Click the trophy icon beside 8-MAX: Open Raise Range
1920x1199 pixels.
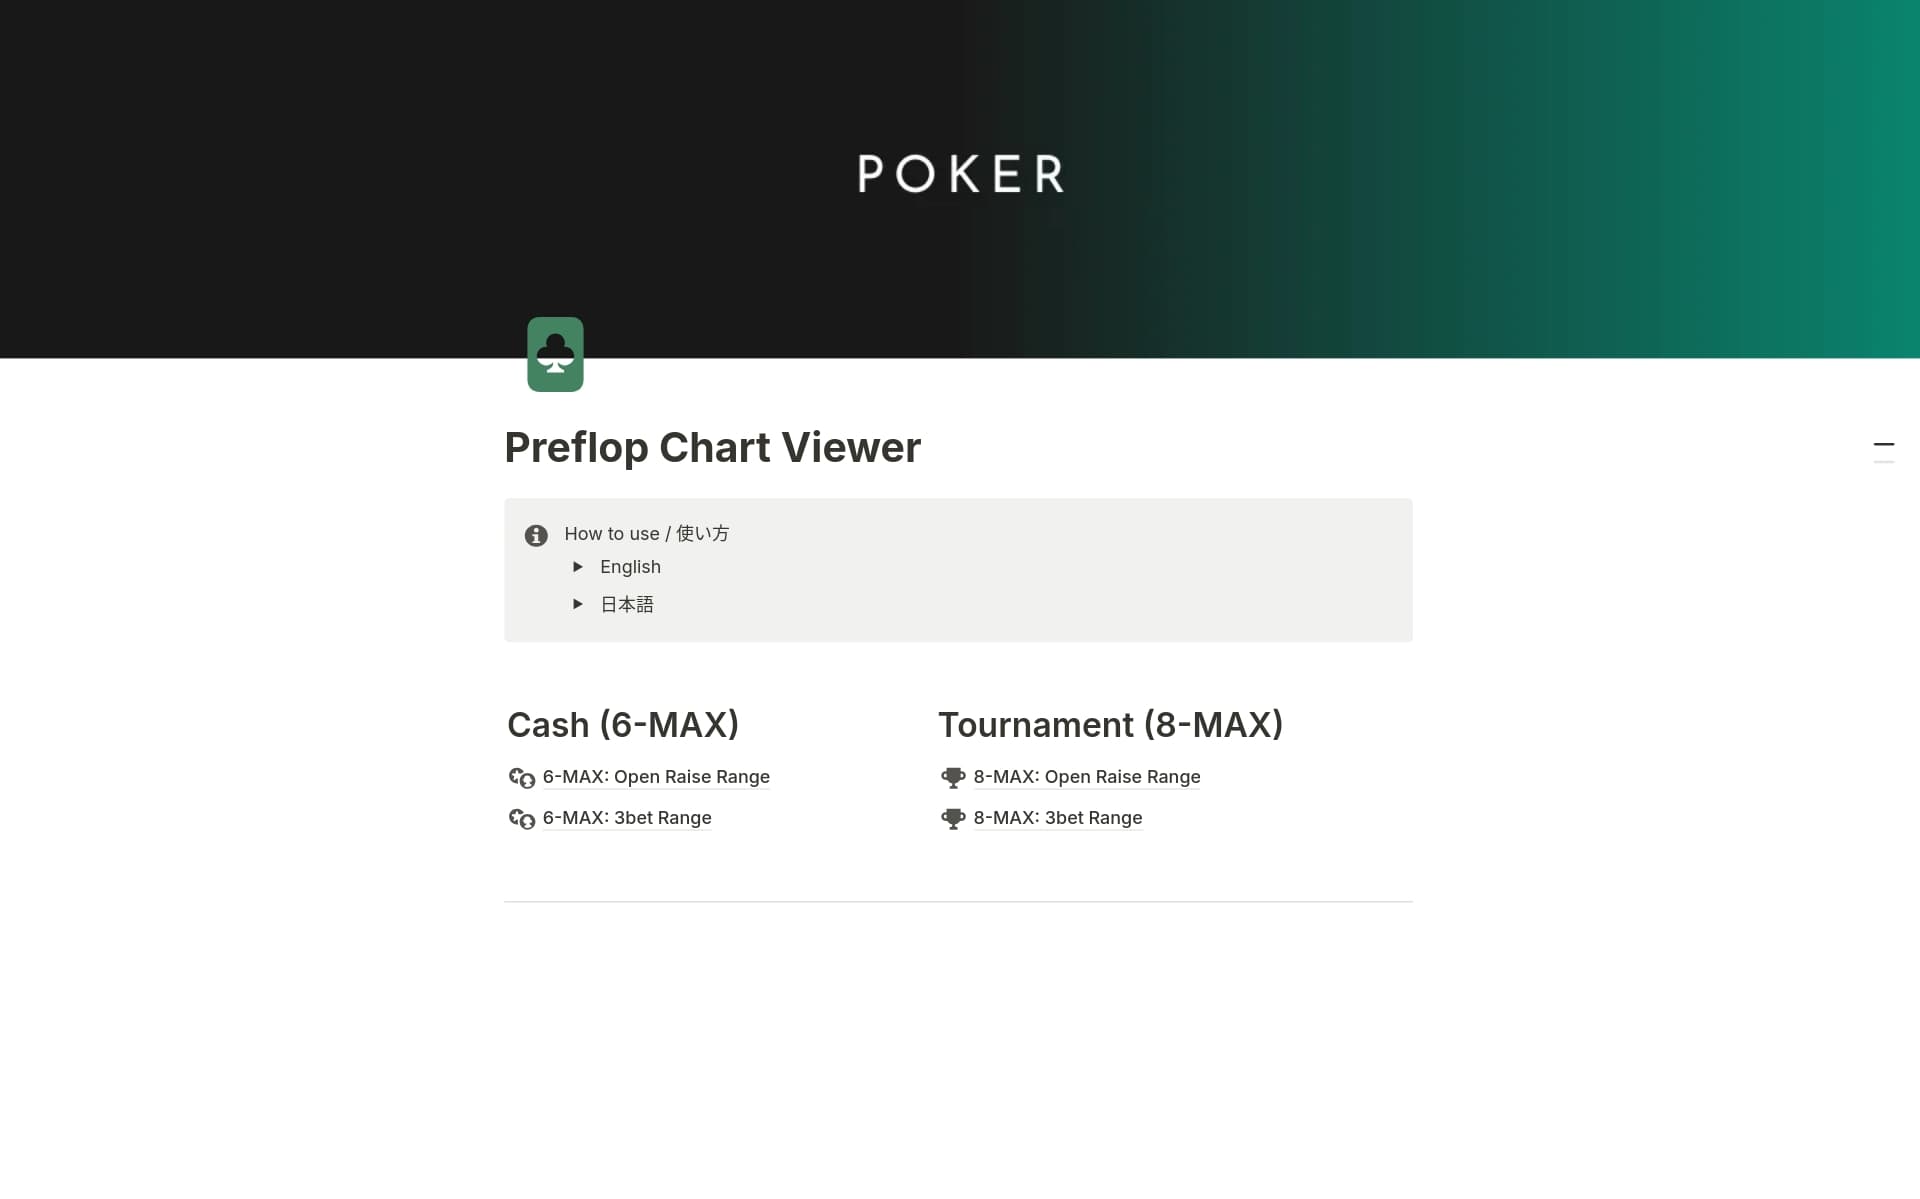point(953,778)
